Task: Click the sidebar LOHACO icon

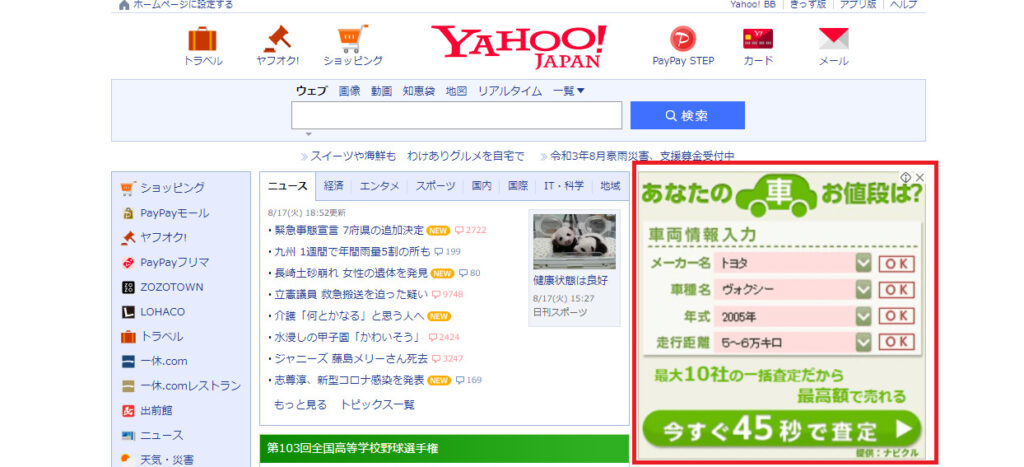Action: point(128,312)
